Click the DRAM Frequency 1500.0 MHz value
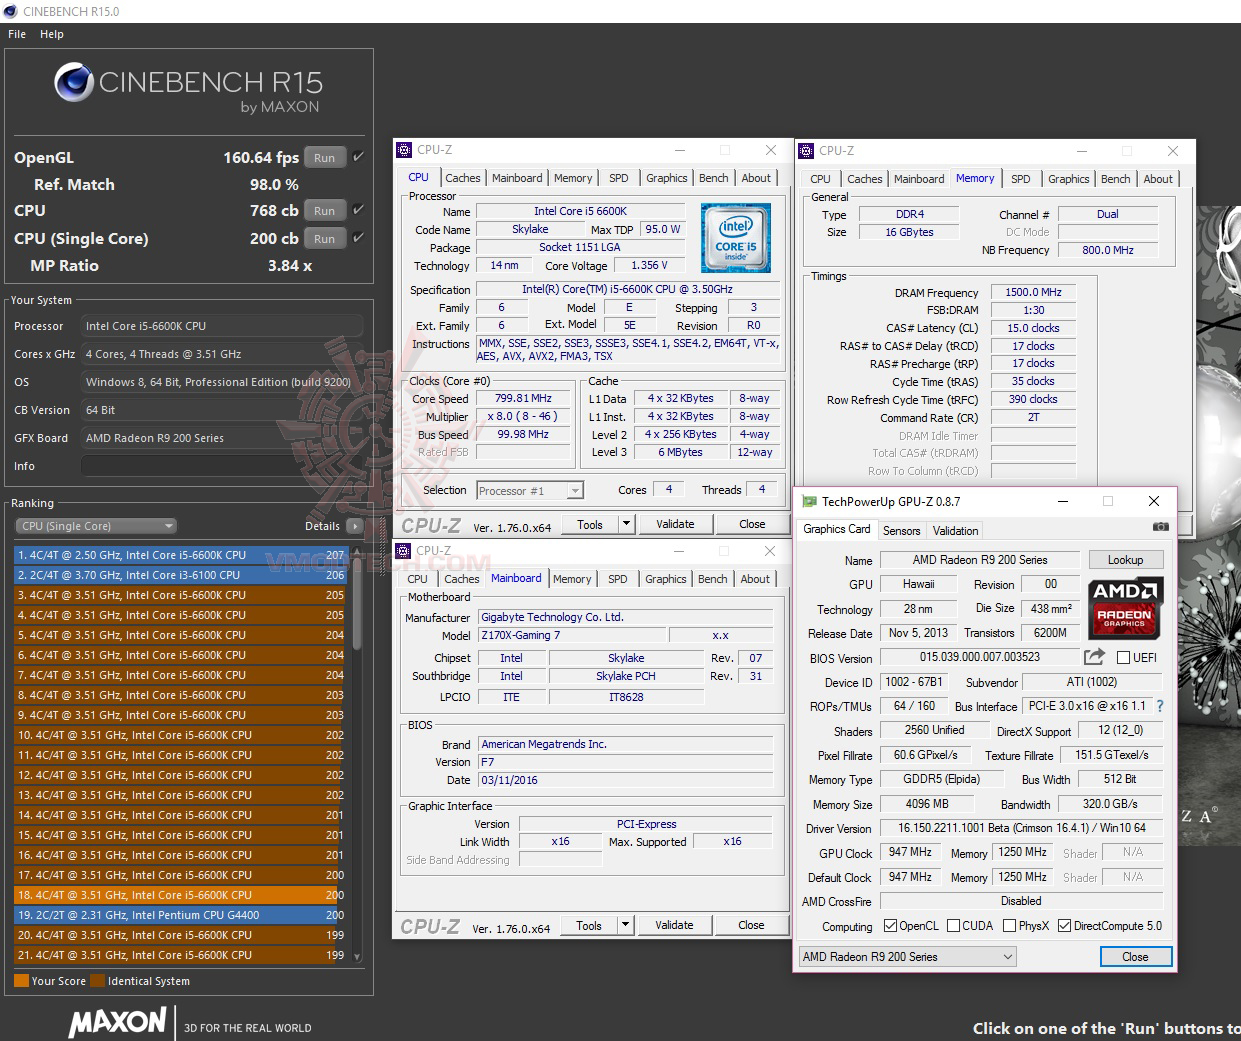The height and width of the screenshot is (1041, 1241). click(1034, 292)
